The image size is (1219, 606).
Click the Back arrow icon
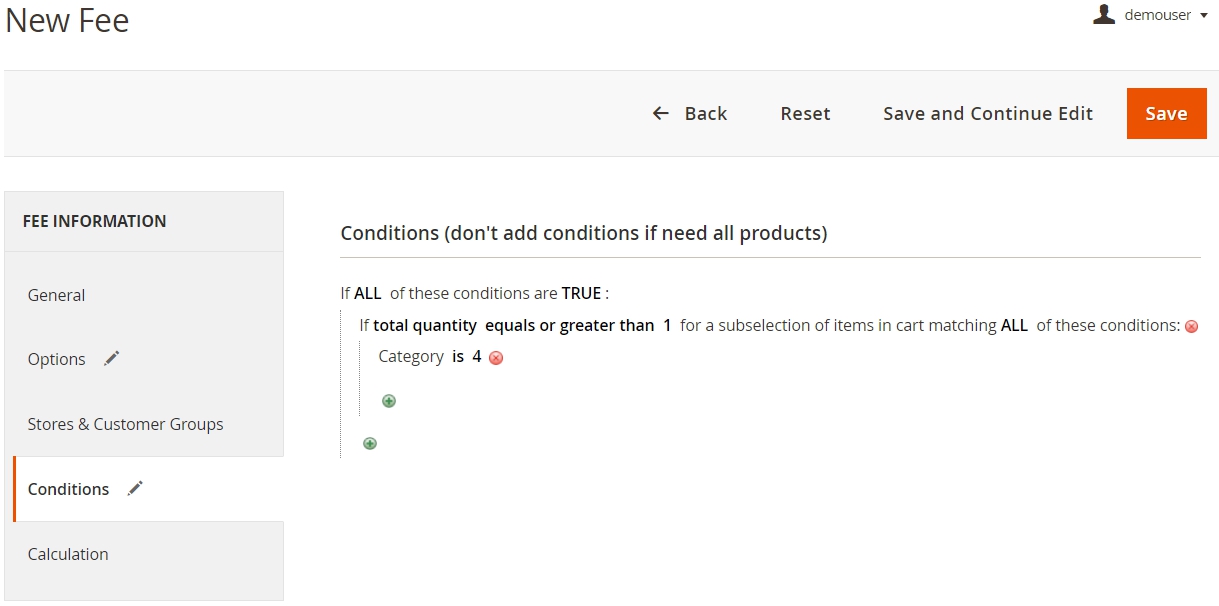click(660, 113)
